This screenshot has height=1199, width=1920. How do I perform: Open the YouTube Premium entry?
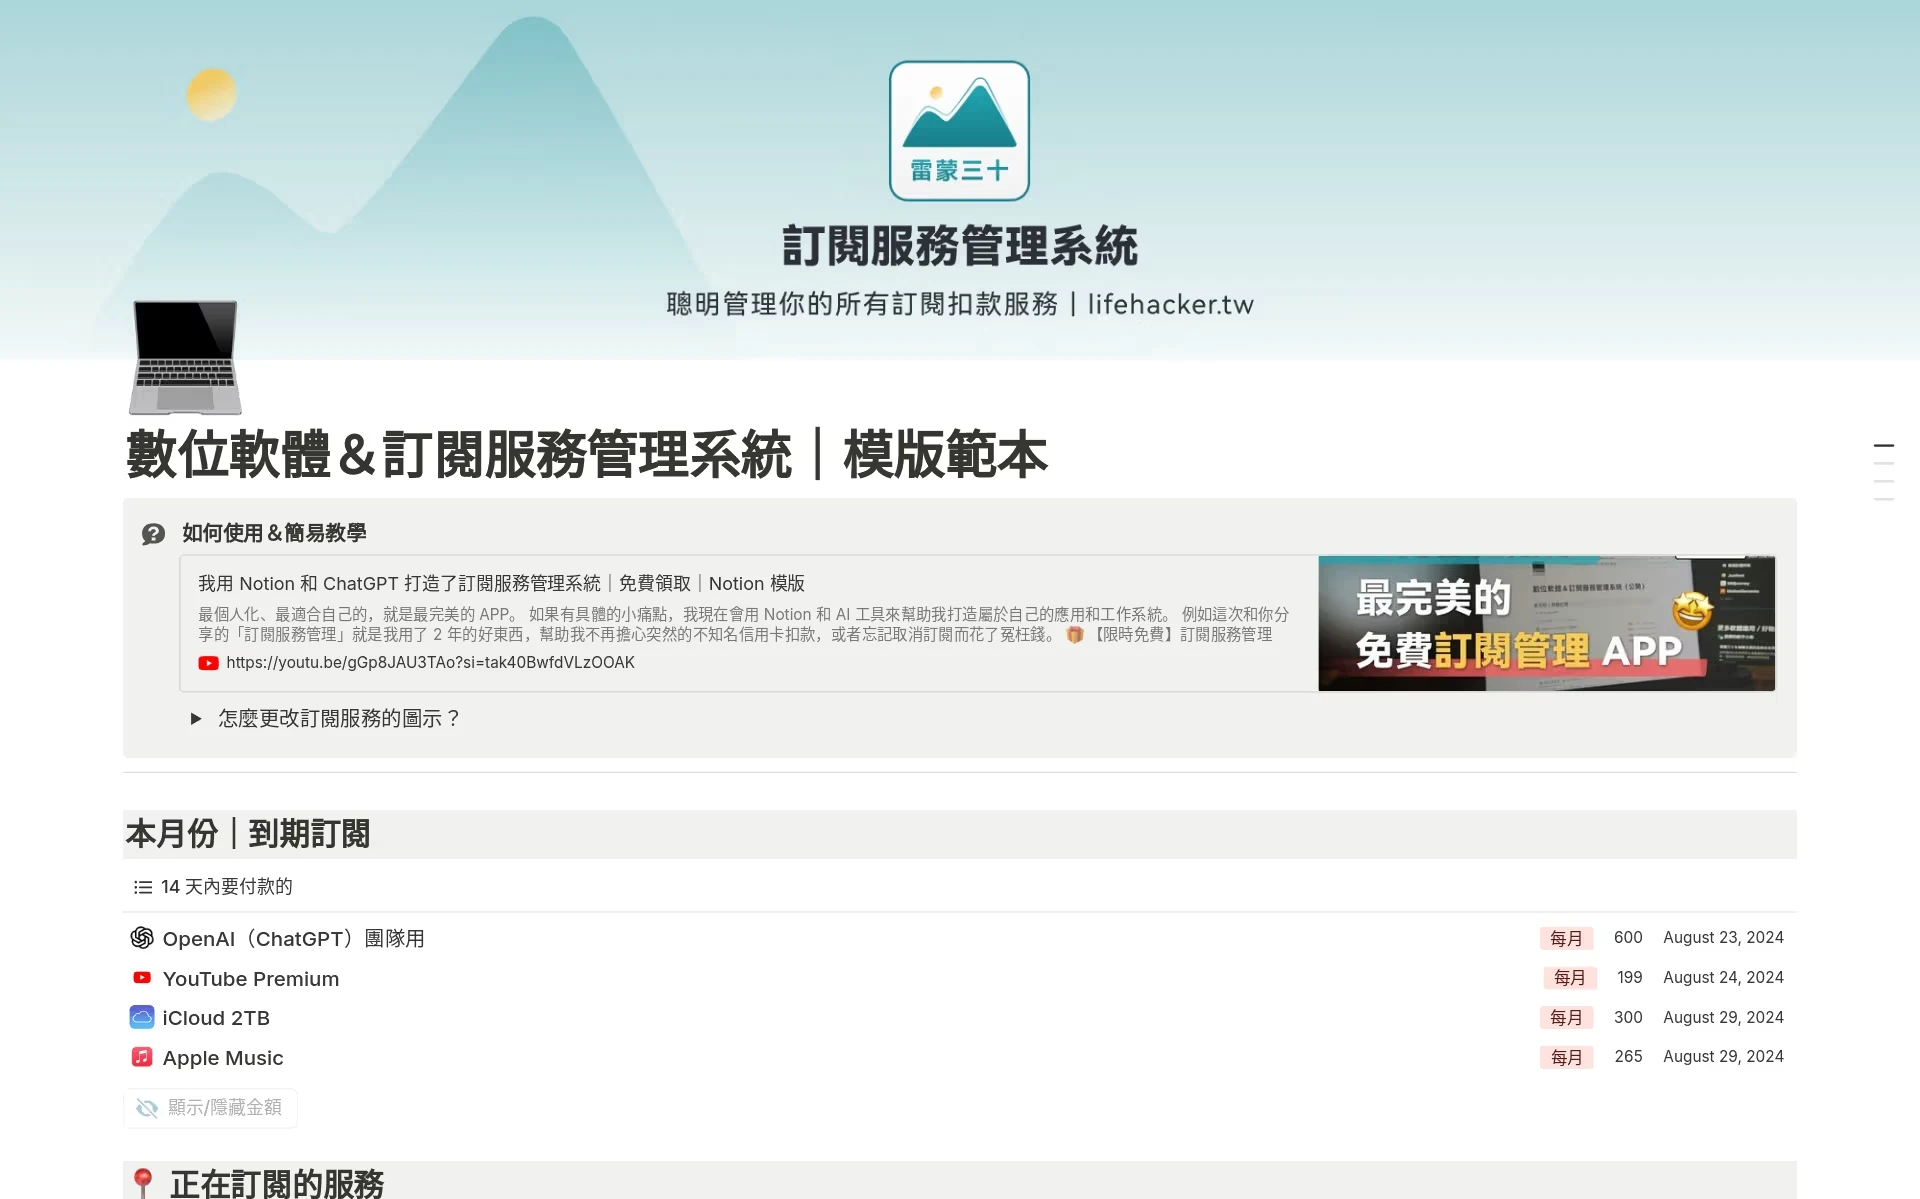point(251,979)
